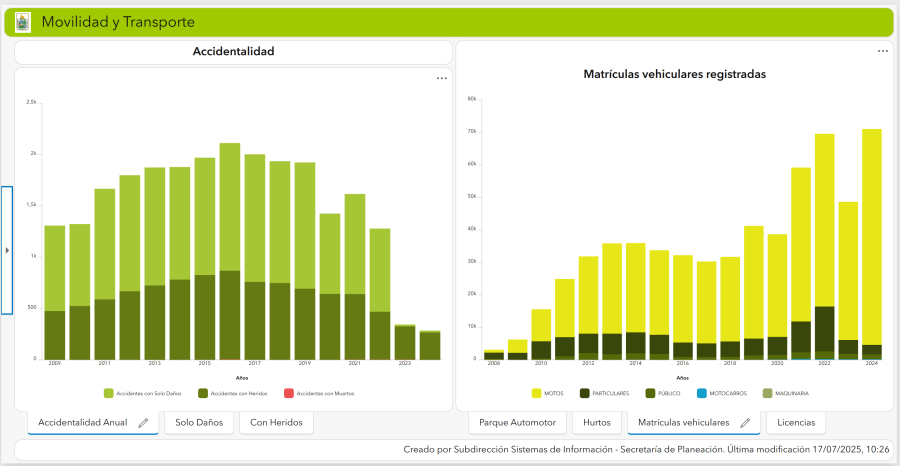Select the Matrículas vehiculares tab
Image resolution: width=900 pixels, height=466 pixels.
coord(693,423)
